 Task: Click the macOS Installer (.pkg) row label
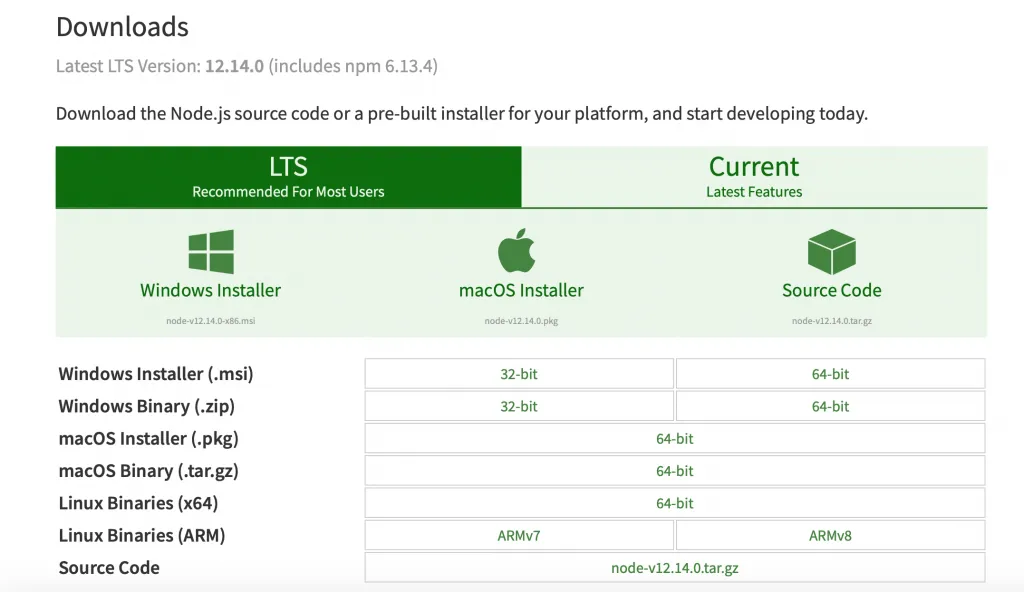(x=148, y=438)
